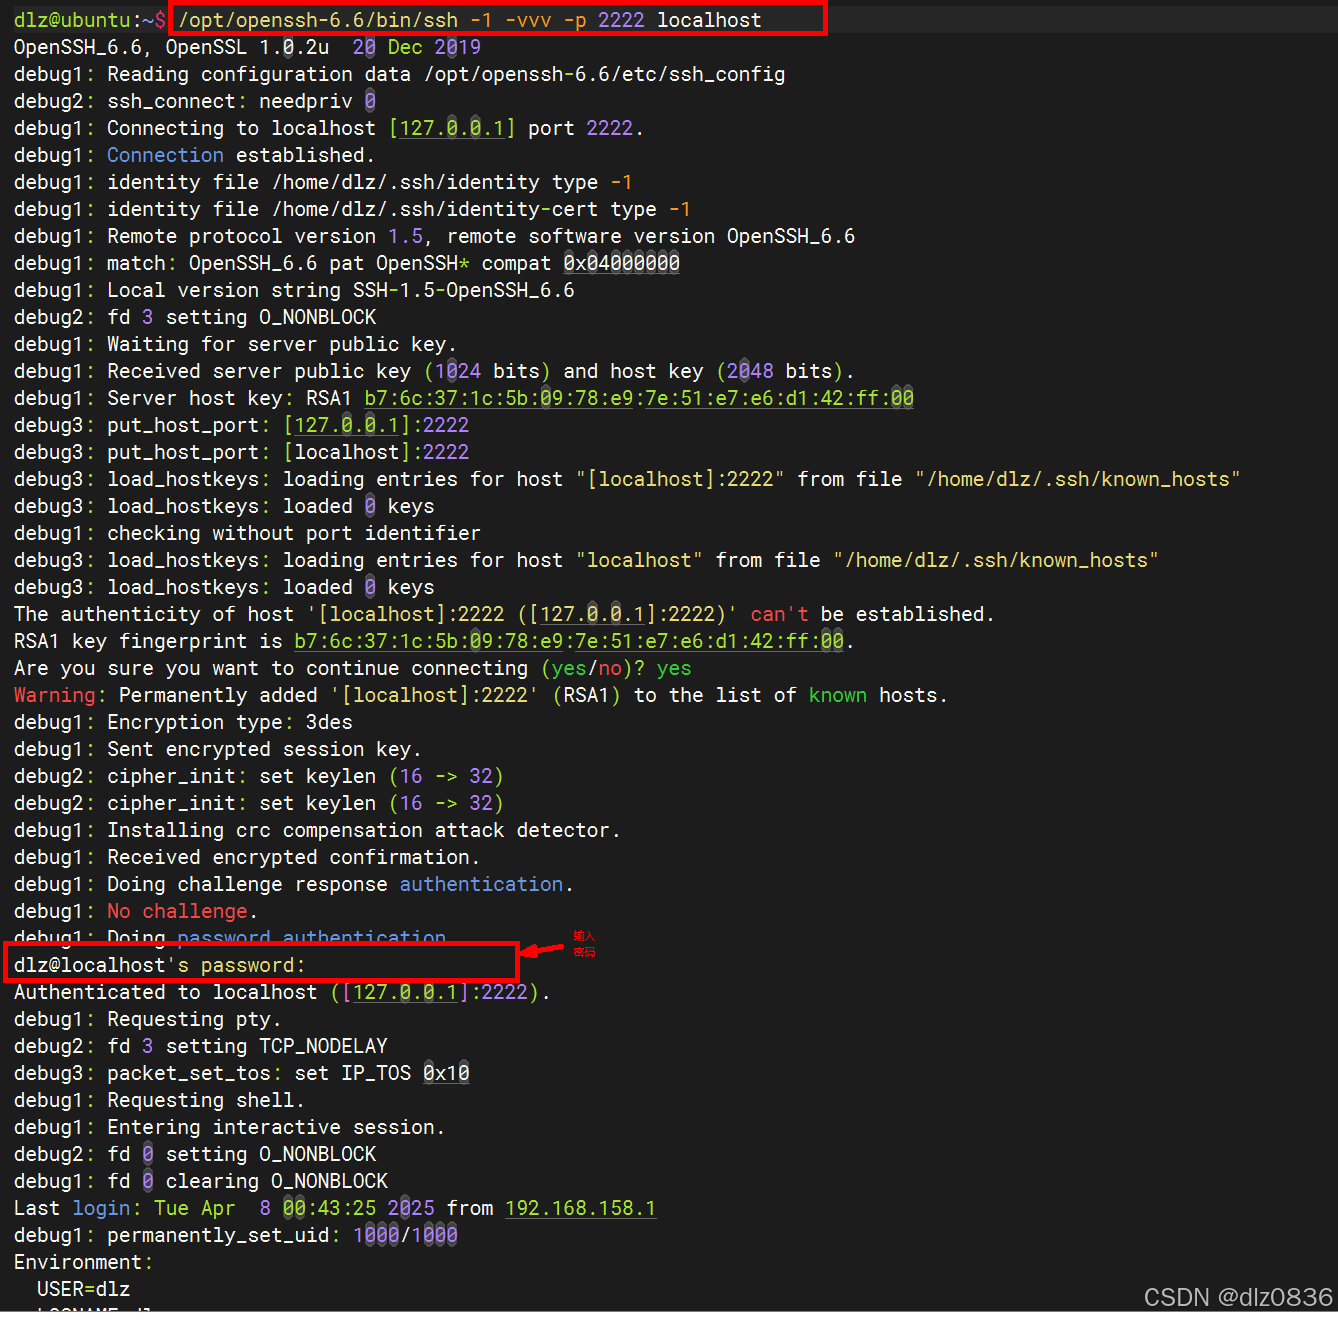Select the USER=dlz environment variable
The image size is (1338, 1320).
[82, 1289]
